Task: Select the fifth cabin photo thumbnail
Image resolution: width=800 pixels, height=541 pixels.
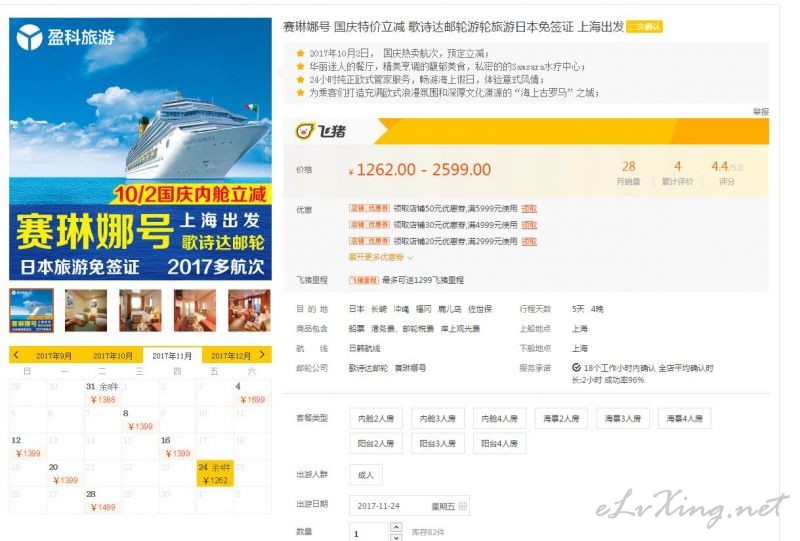Action: click(249, 311)
